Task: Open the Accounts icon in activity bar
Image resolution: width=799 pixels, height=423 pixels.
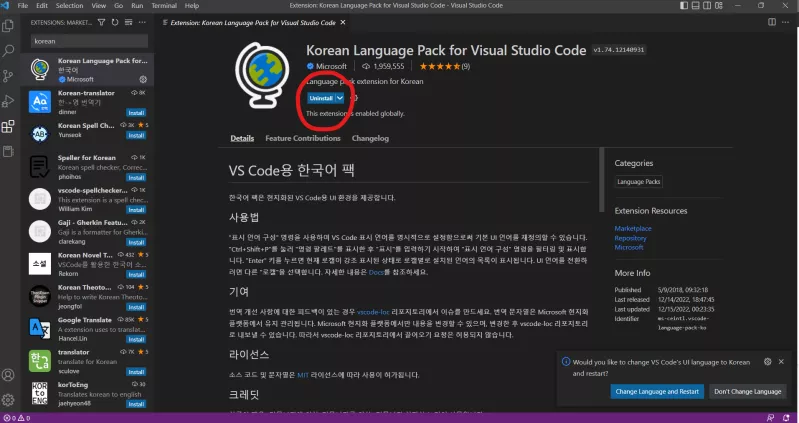Action: tap(8, 375)
